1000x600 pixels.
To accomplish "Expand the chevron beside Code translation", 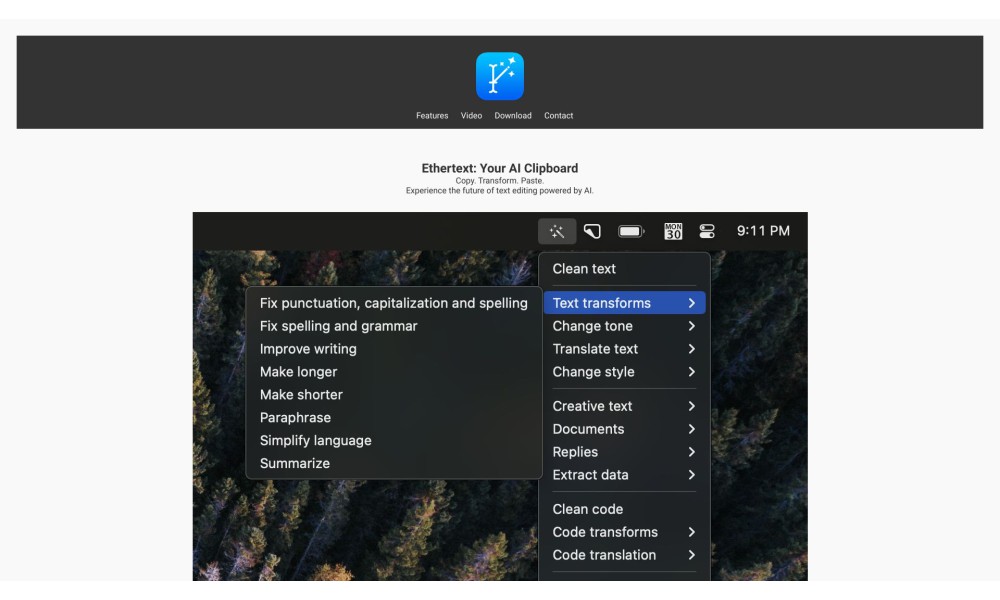I will [691, 555].
